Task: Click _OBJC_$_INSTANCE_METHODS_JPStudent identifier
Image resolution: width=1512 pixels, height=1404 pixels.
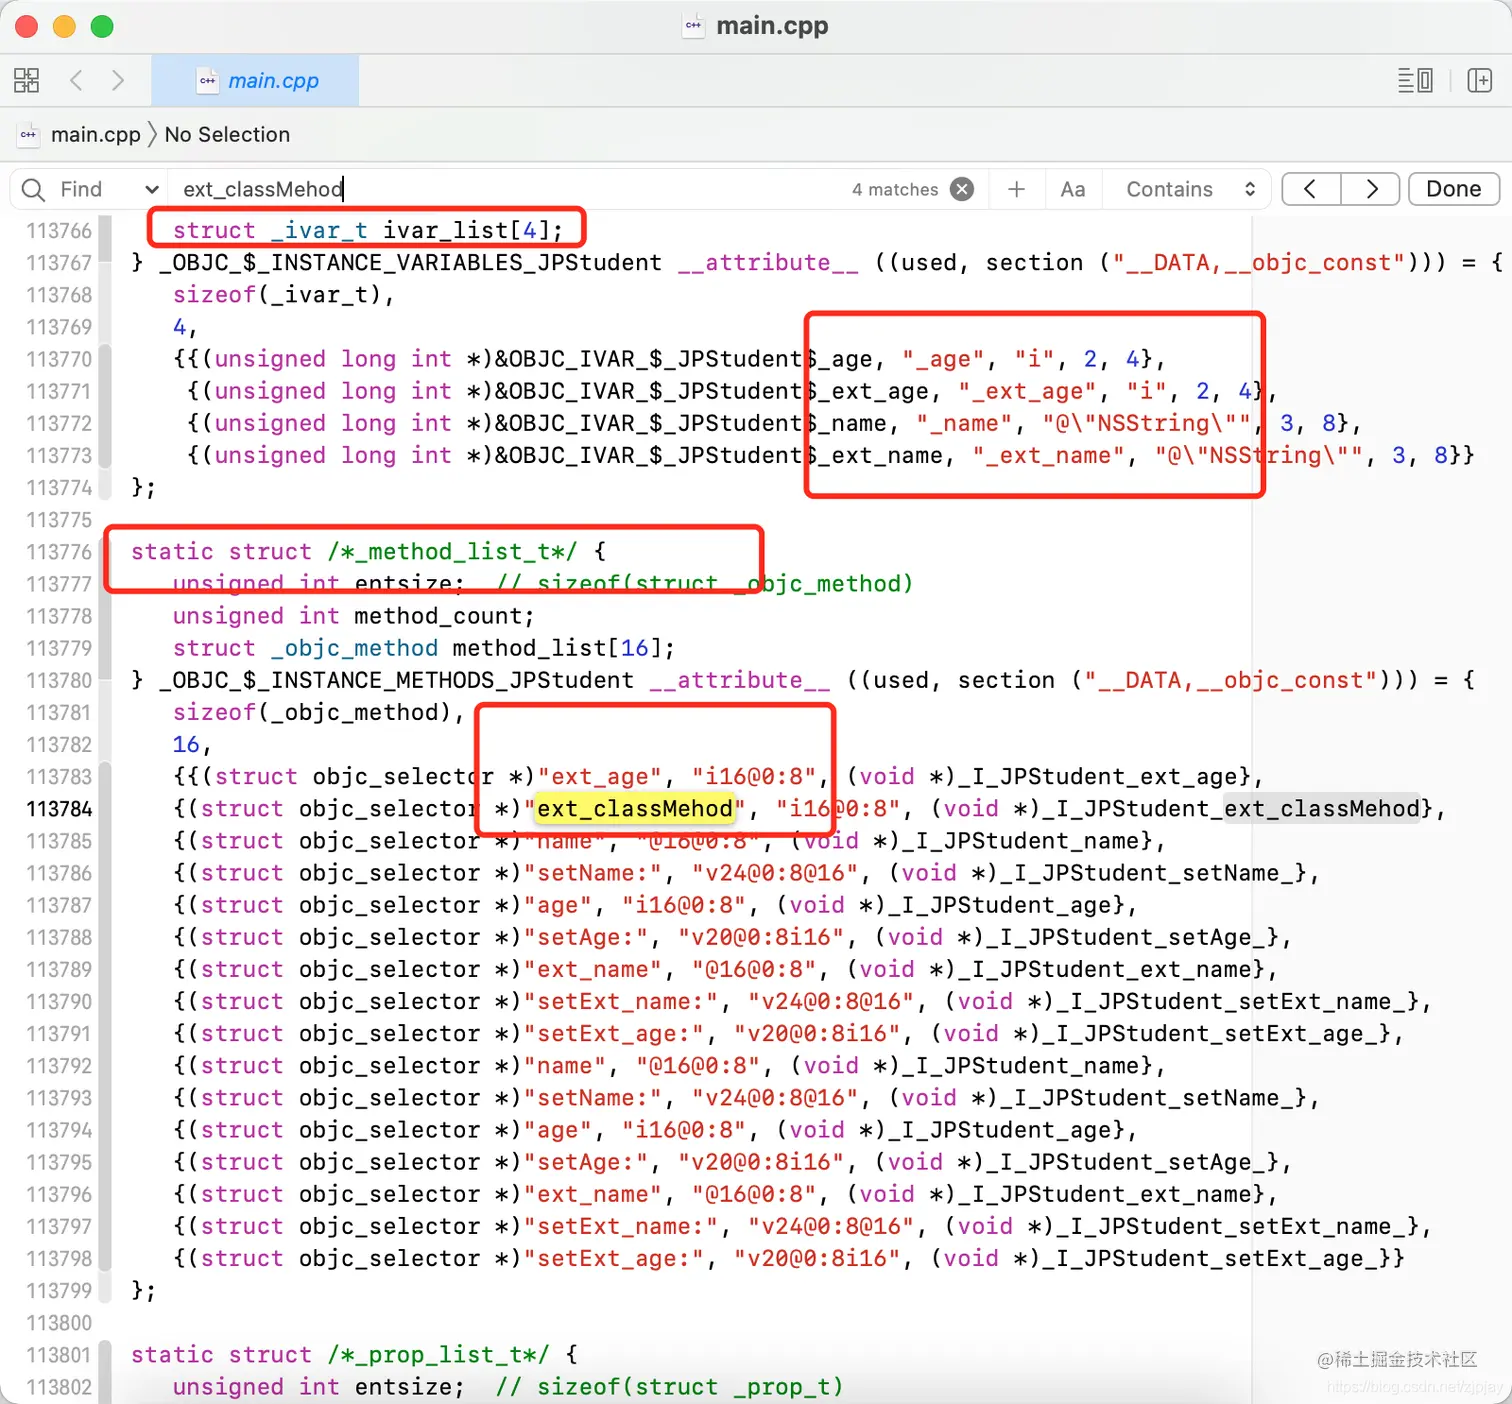Action: pos(396,680)
